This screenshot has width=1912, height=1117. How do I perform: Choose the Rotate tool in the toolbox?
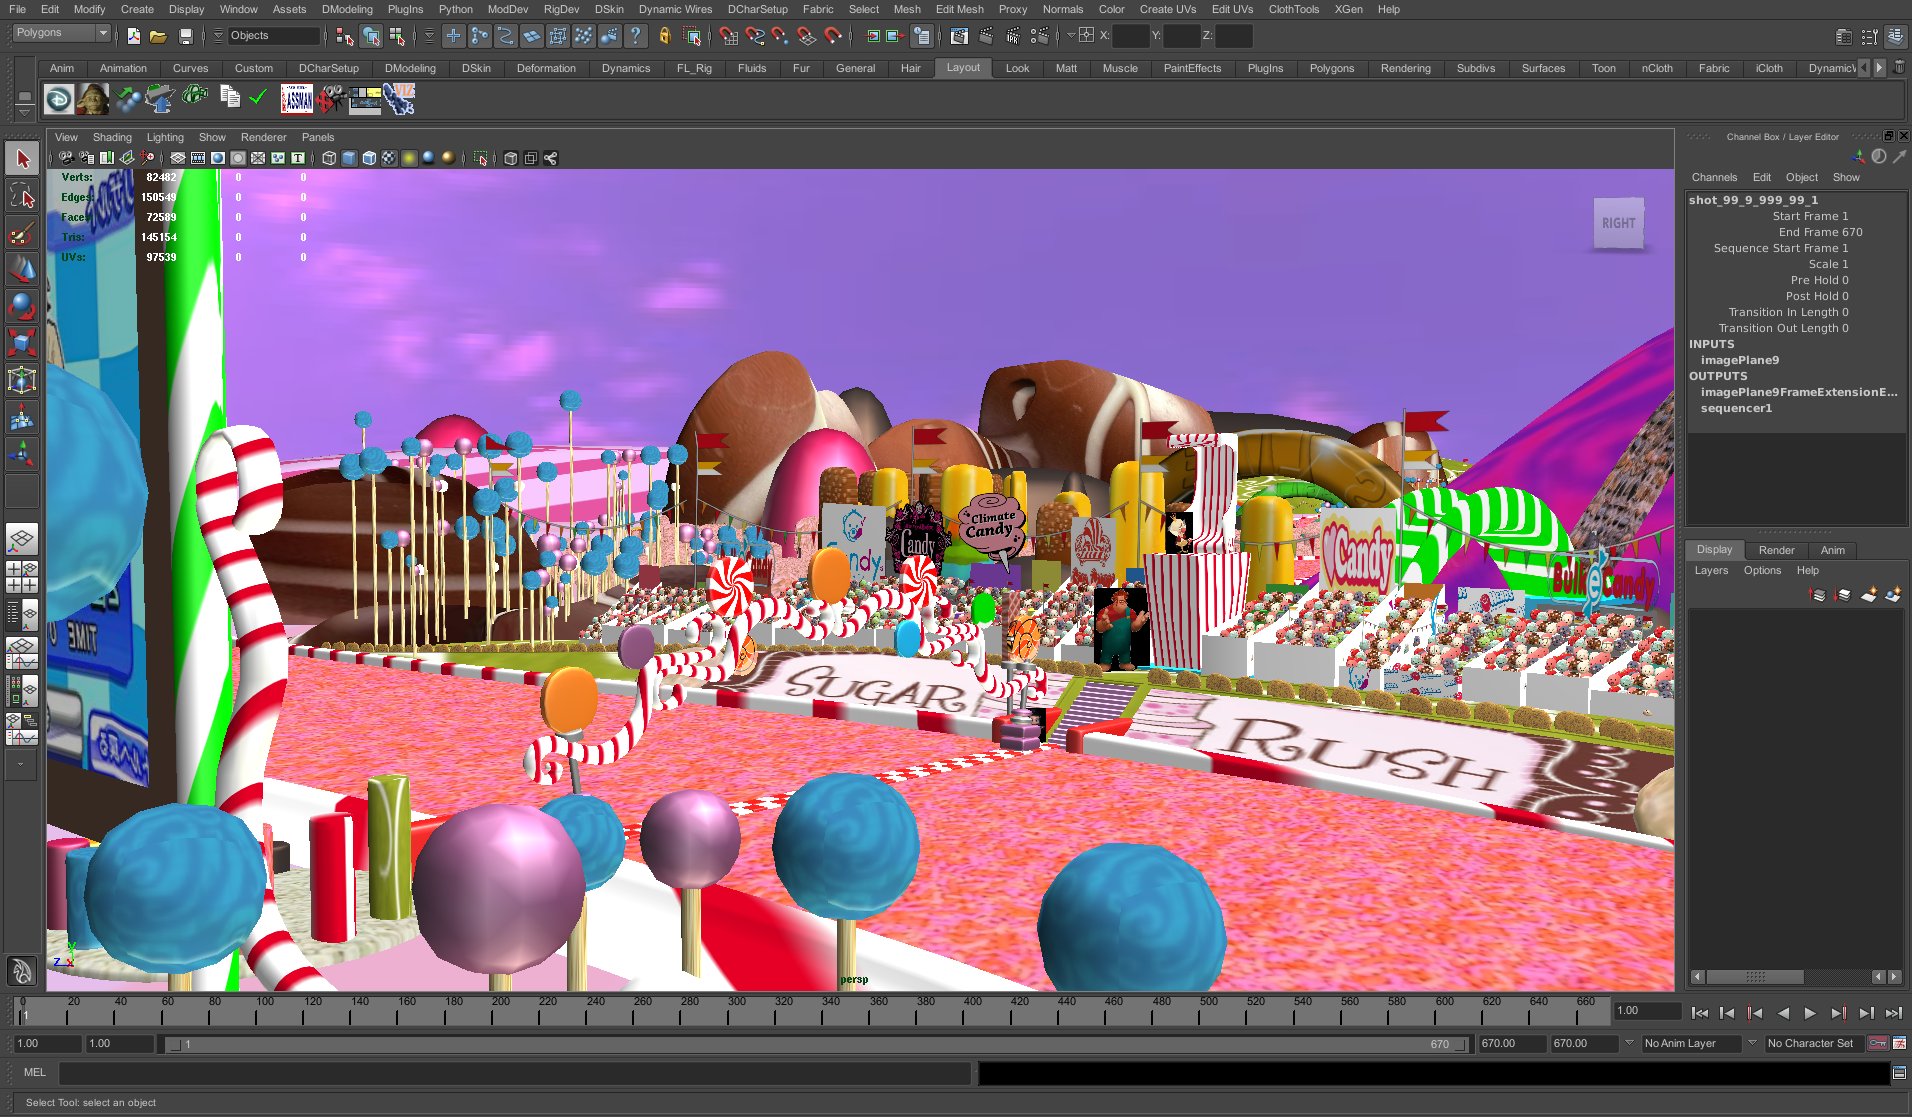point(22,306)
